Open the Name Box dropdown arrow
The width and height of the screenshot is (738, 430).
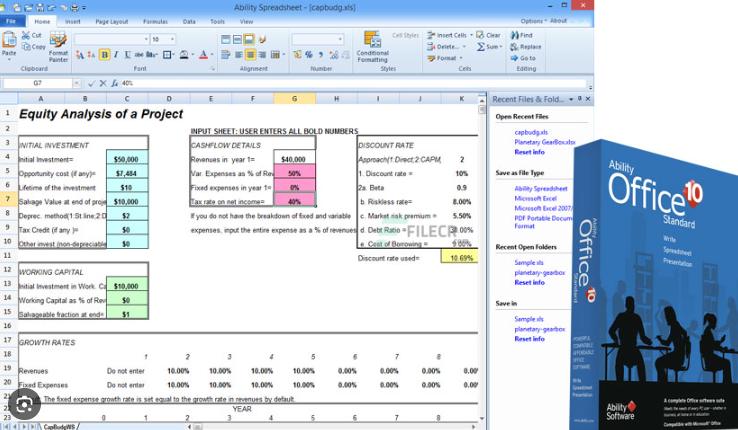click(76, 83)
